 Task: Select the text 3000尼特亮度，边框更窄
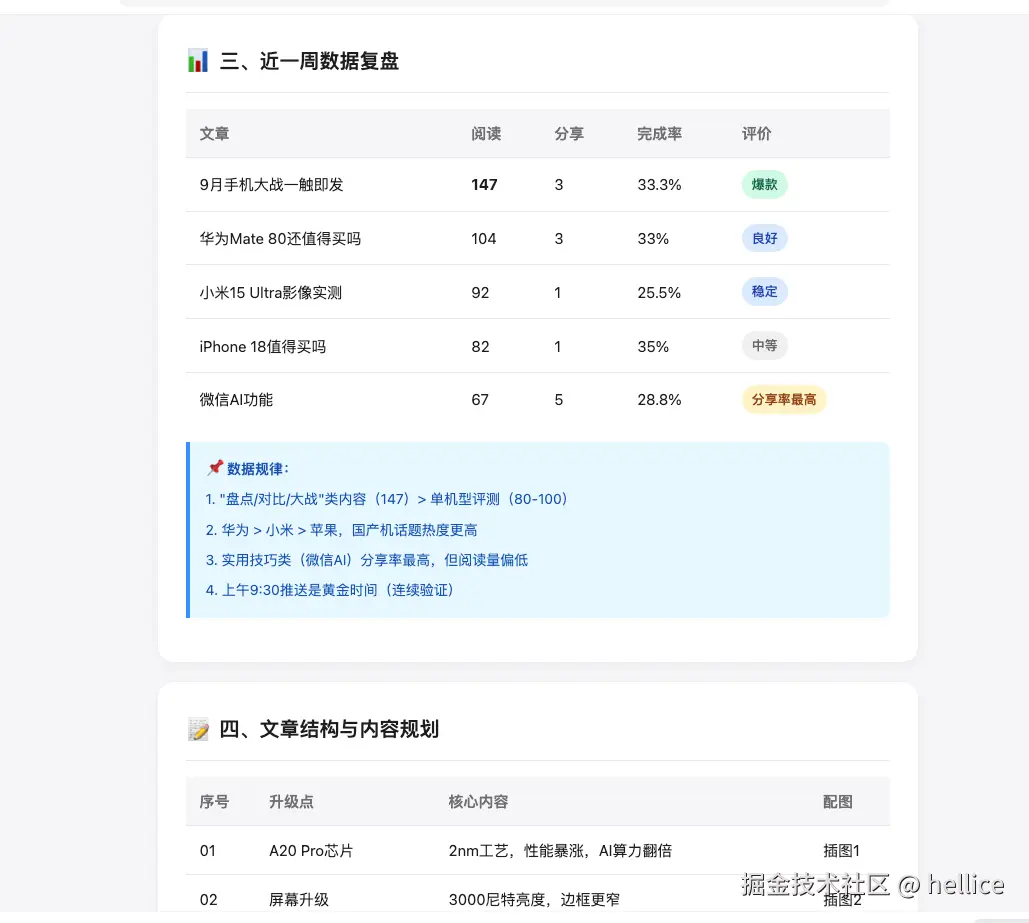click(534, 900)
